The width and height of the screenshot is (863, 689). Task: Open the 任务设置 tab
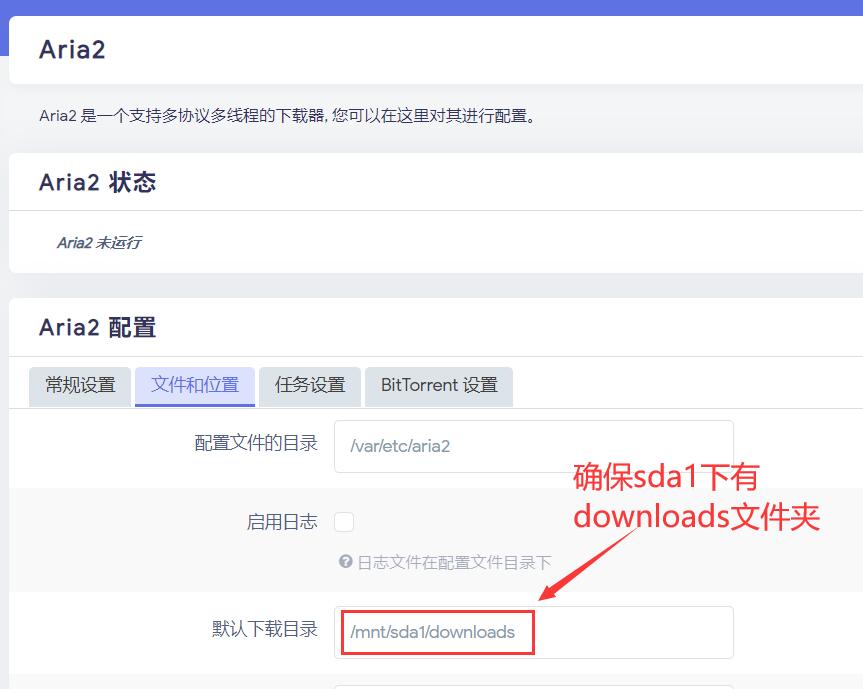coord(310,386)
